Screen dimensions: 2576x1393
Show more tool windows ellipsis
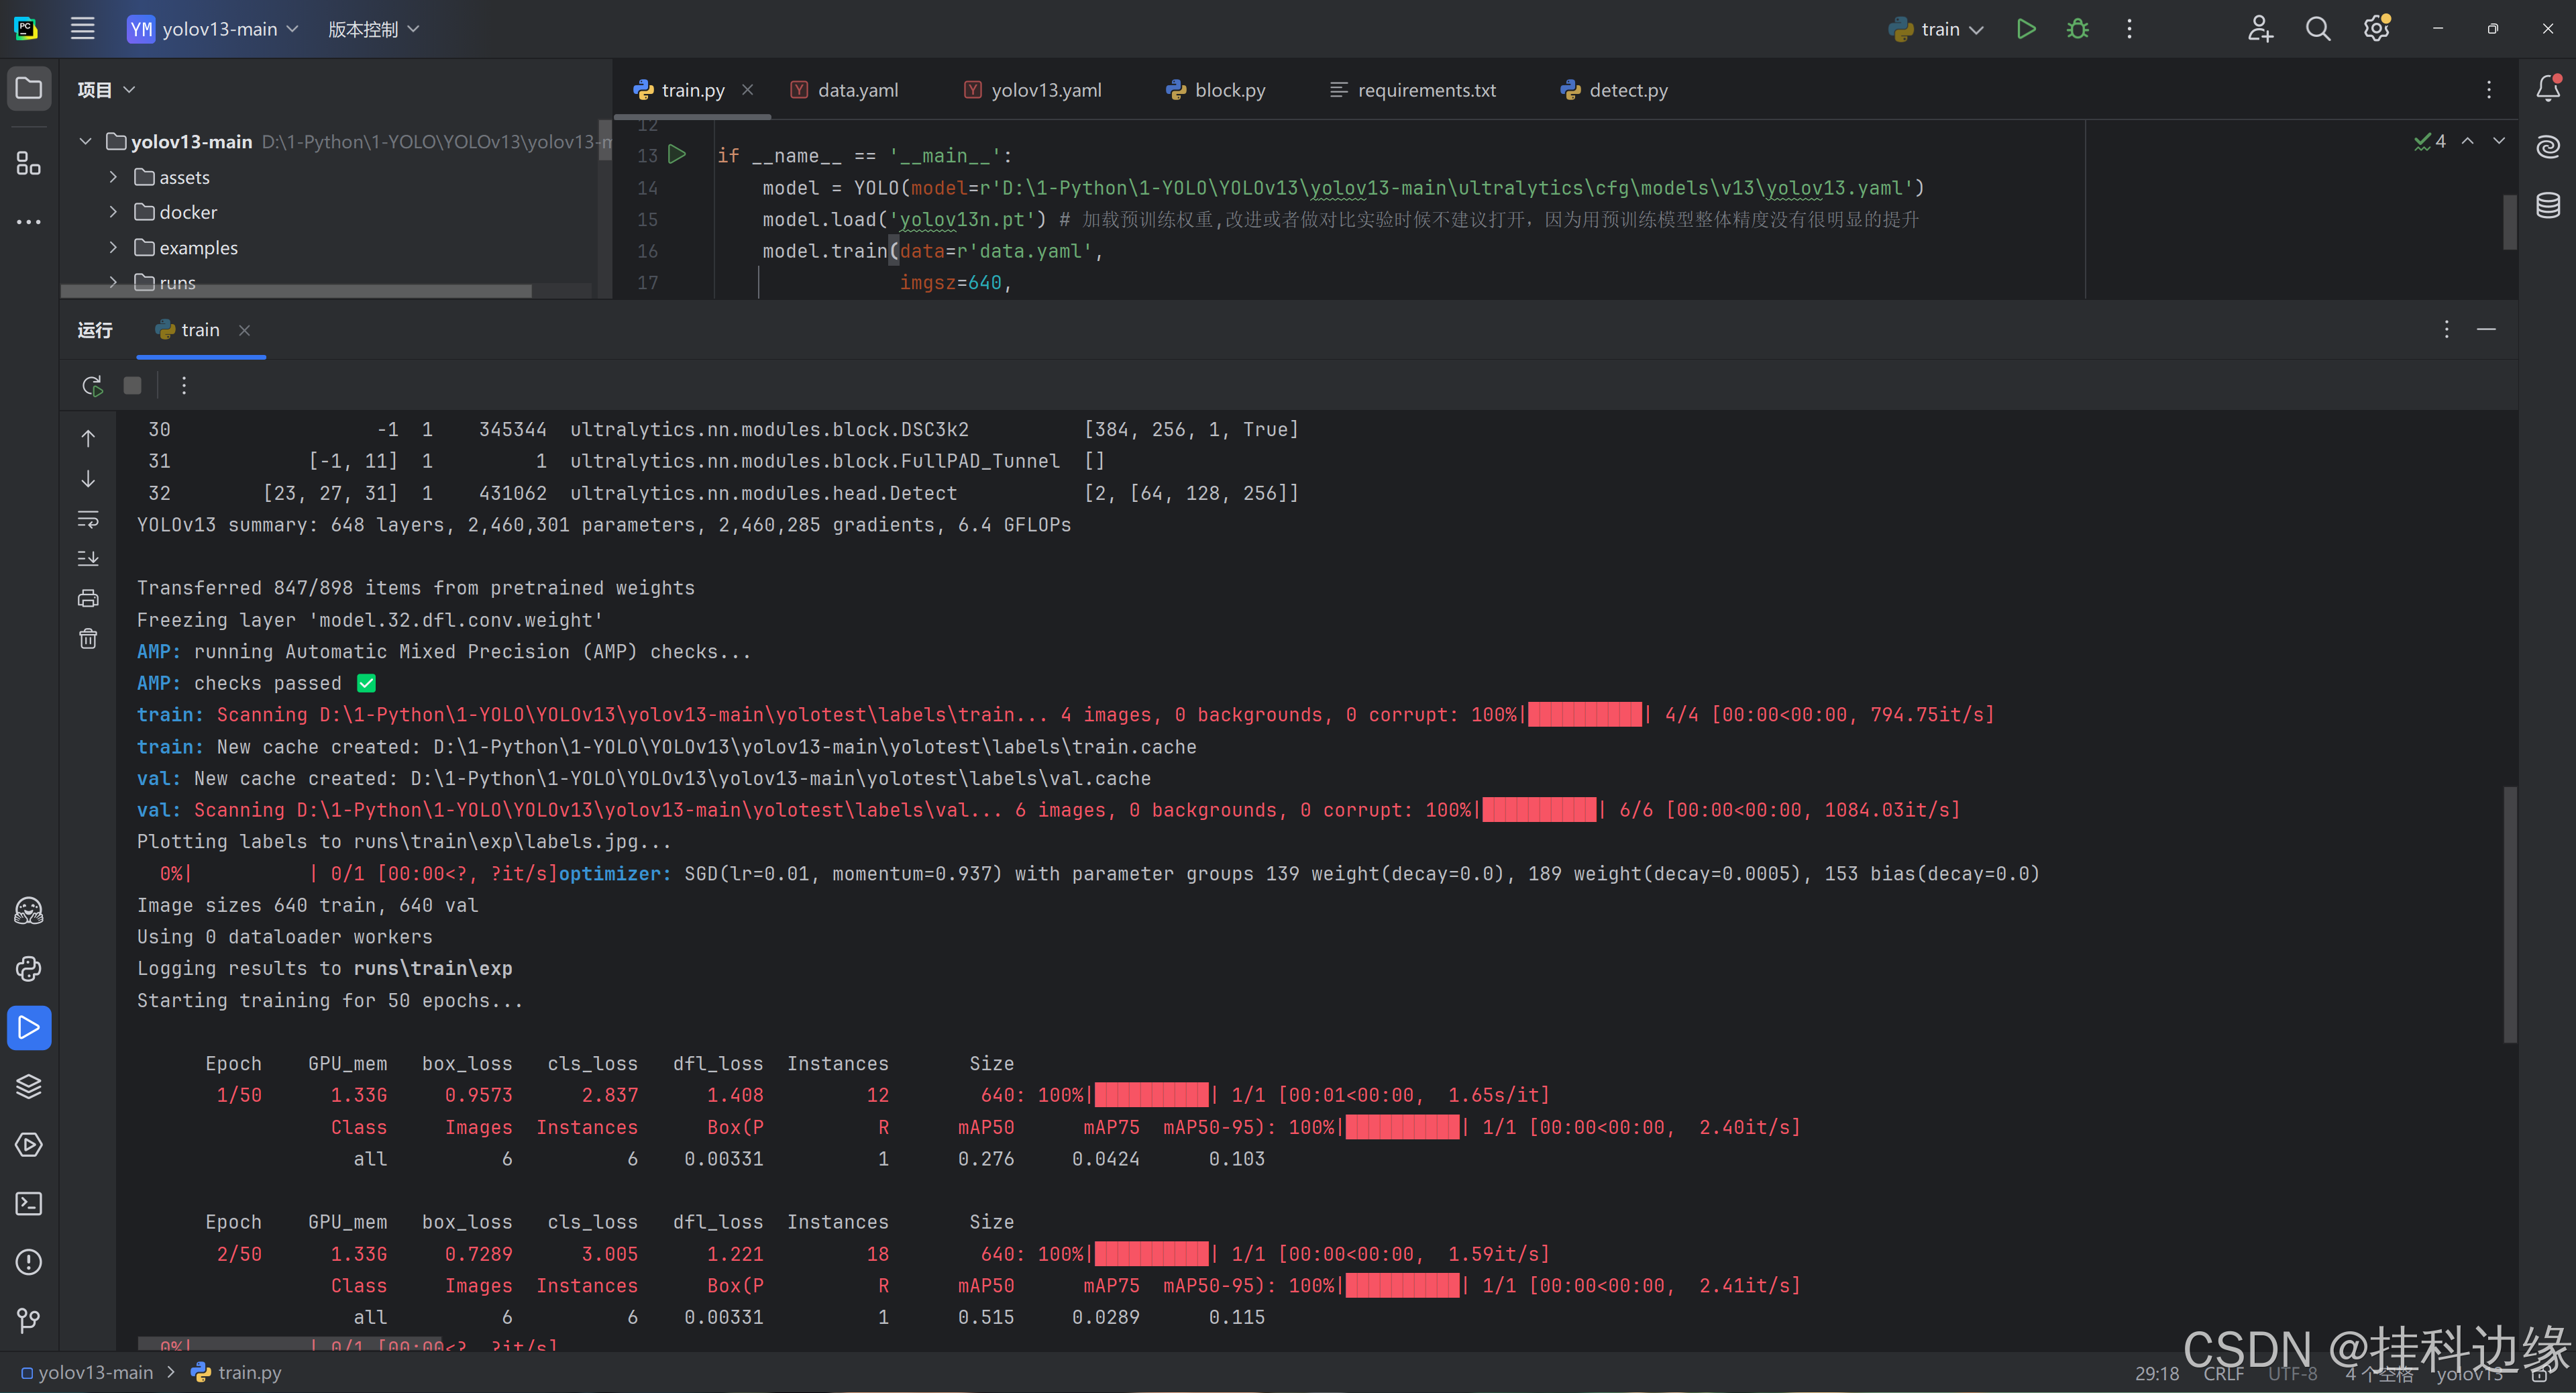29,221
